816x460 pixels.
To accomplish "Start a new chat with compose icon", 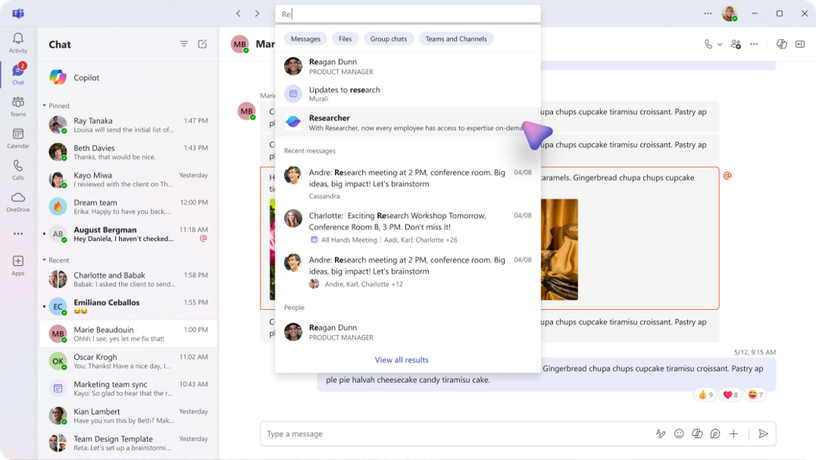I will tap(202, 44).
